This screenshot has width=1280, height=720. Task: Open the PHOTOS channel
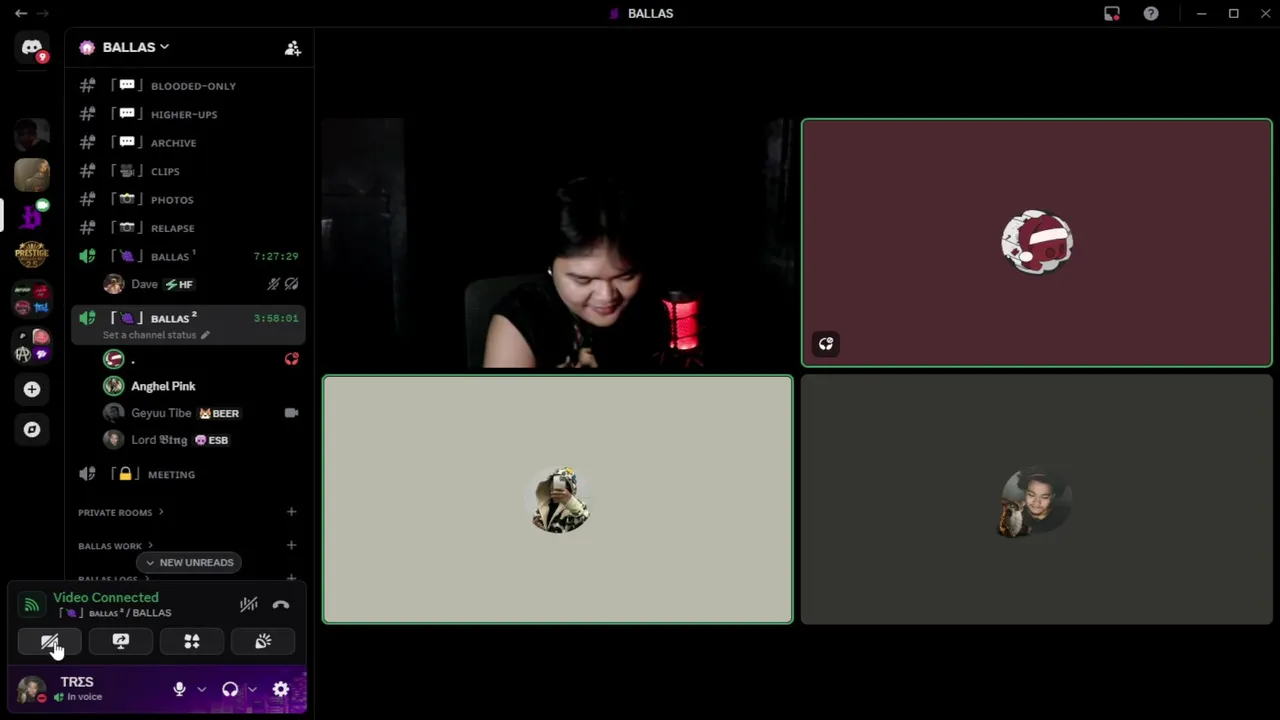(188, 200)
